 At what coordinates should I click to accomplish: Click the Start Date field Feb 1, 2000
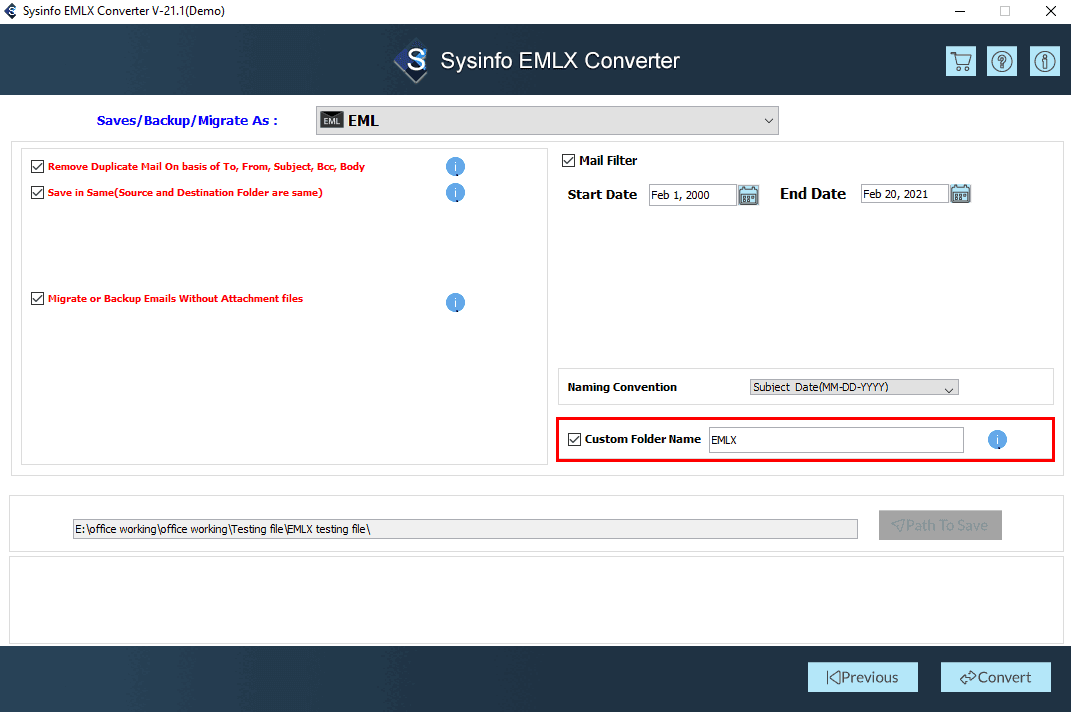click(x=692, y=195)
